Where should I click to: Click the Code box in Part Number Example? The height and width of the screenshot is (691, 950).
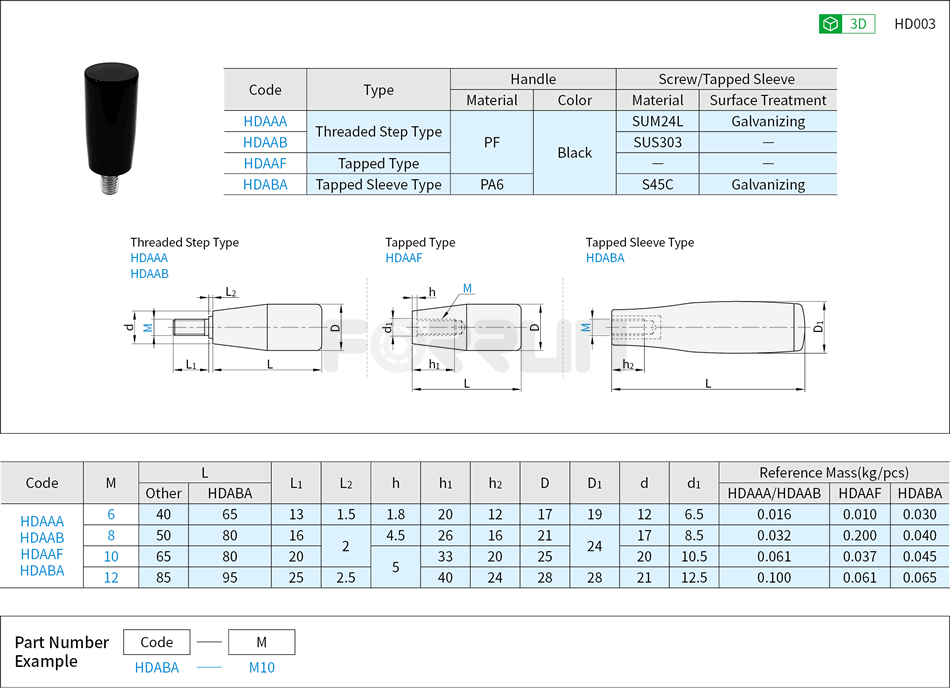[x=156, y=642]
